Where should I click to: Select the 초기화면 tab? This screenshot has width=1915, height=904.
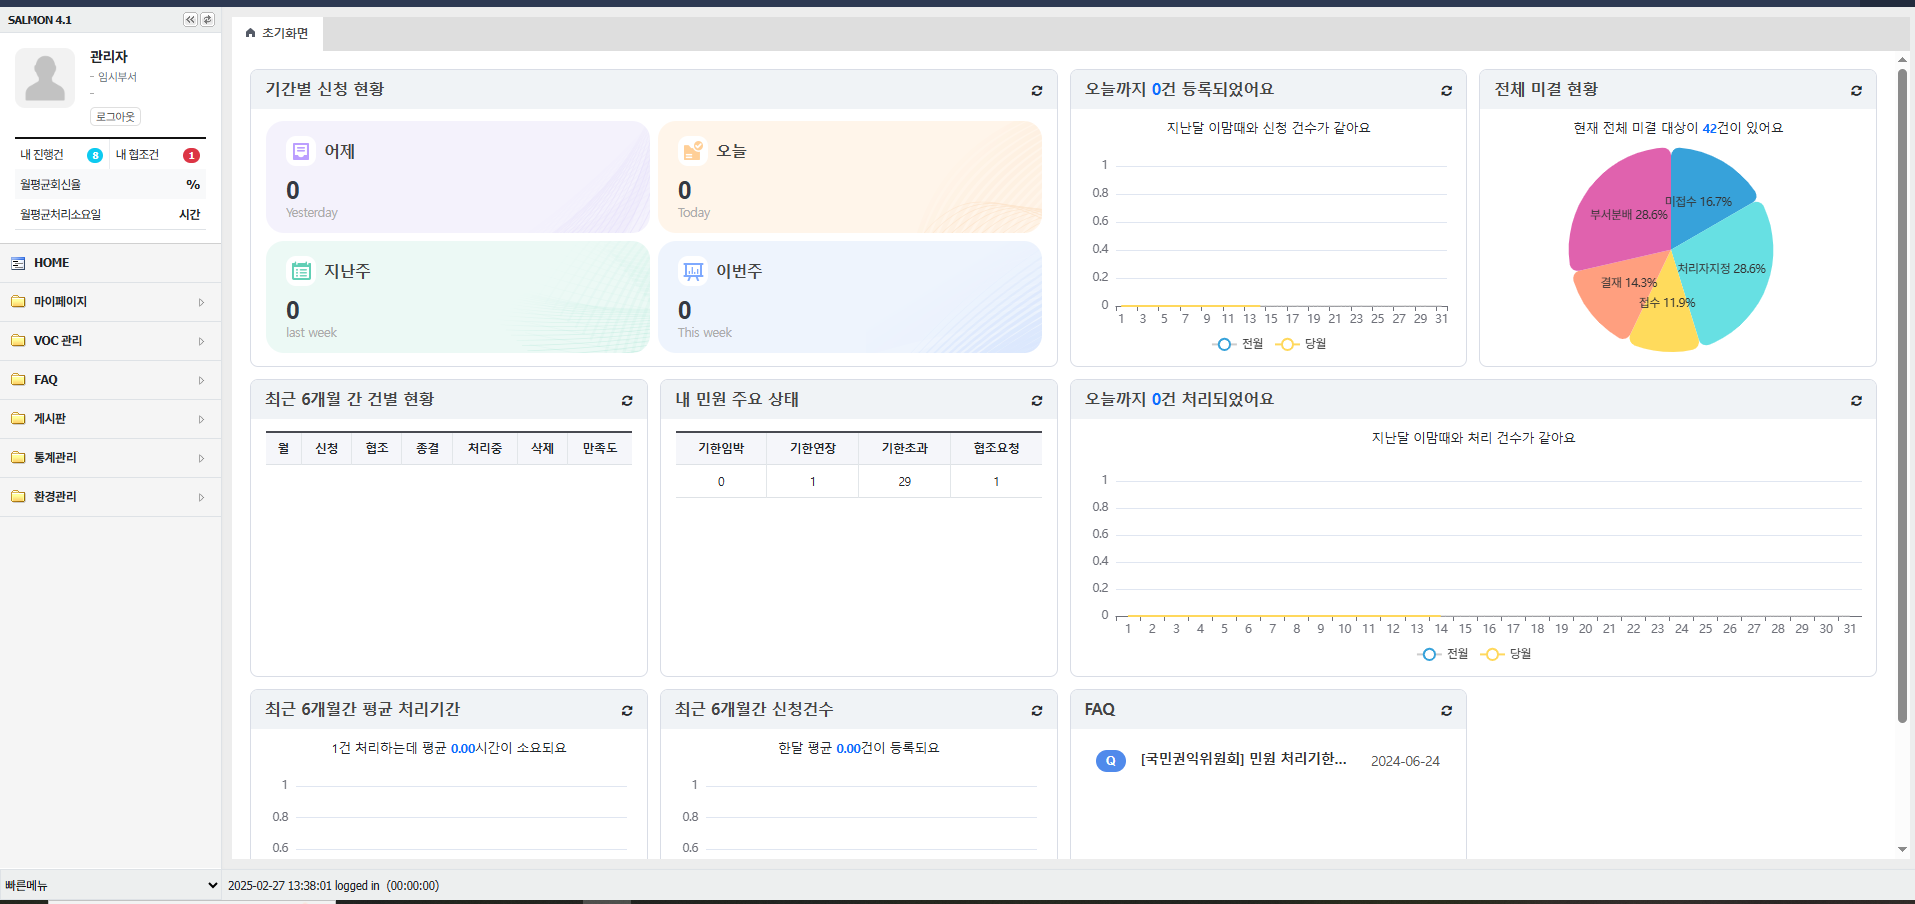(278, 33)
